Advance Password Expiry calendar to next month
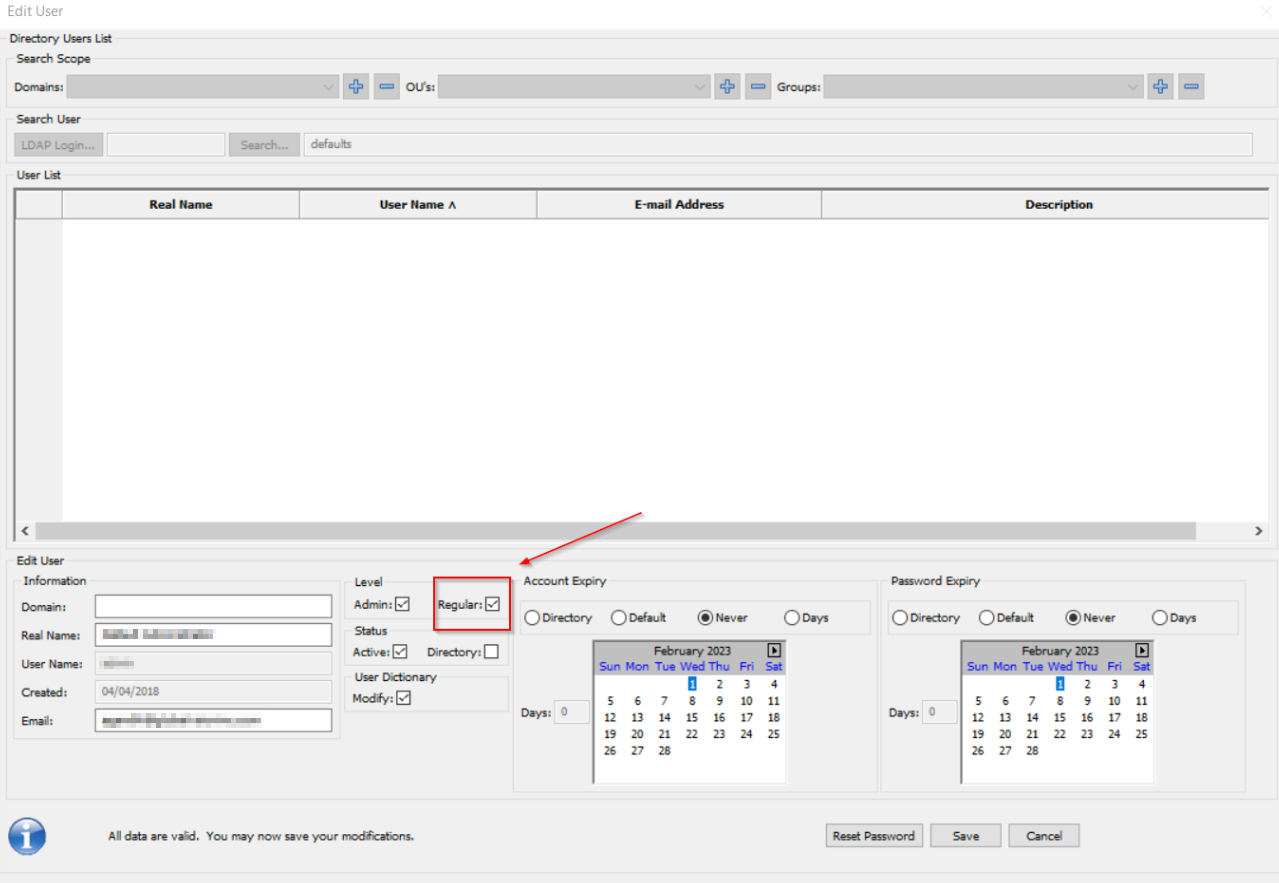 click(1141, 651)
